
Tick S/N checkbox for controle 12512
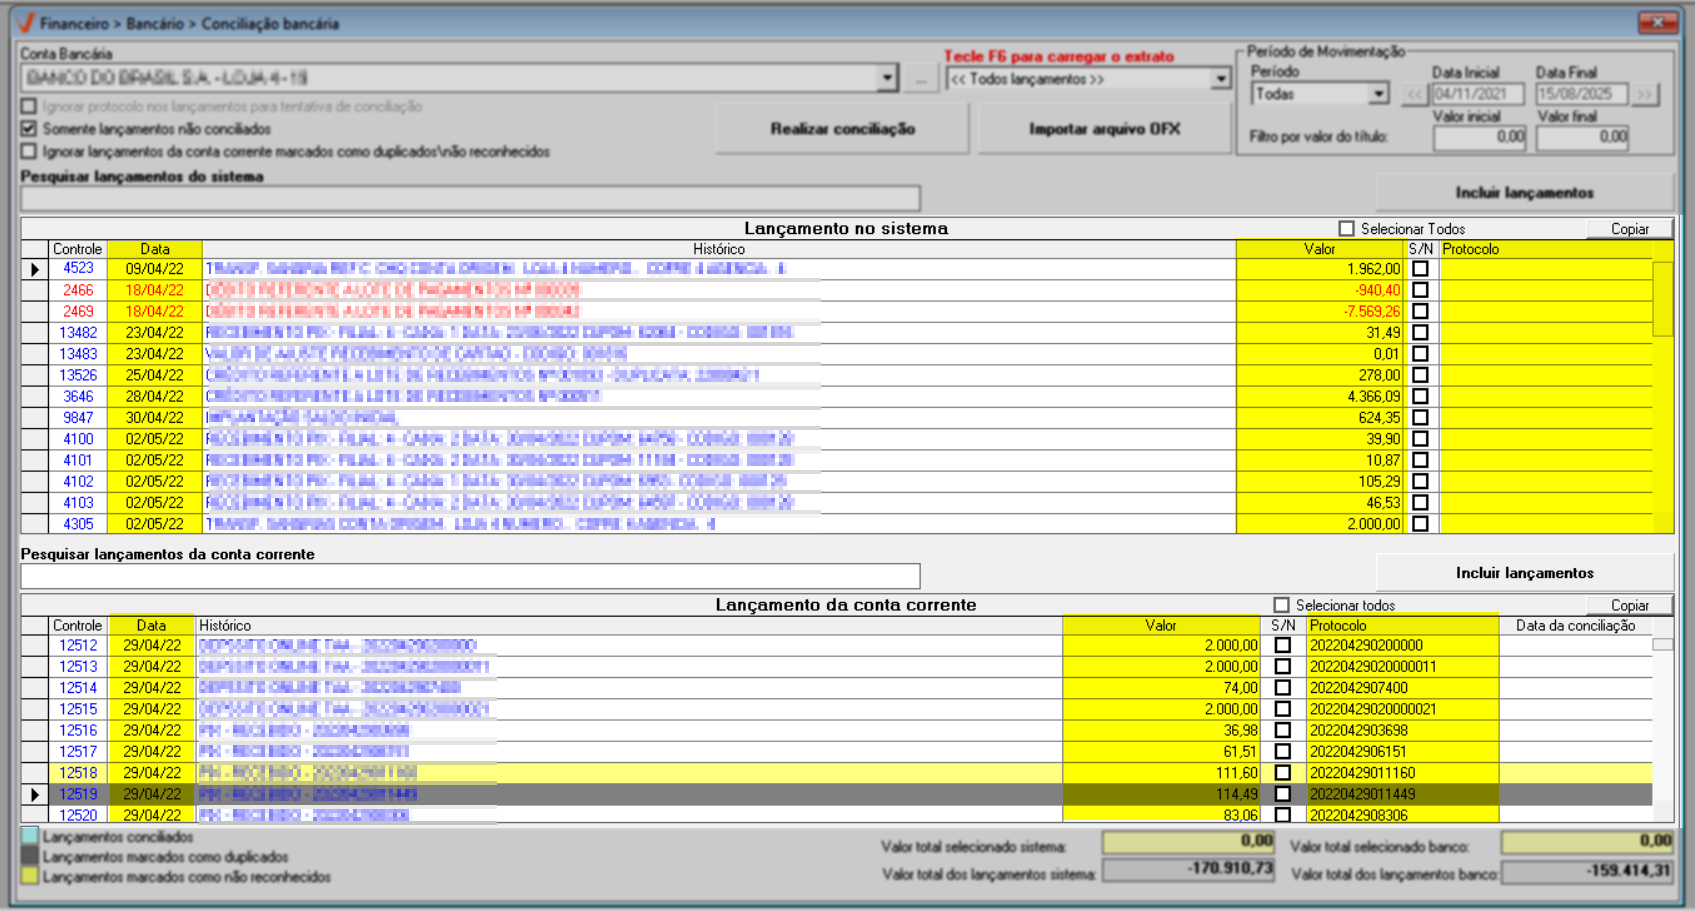[1283, 646]
